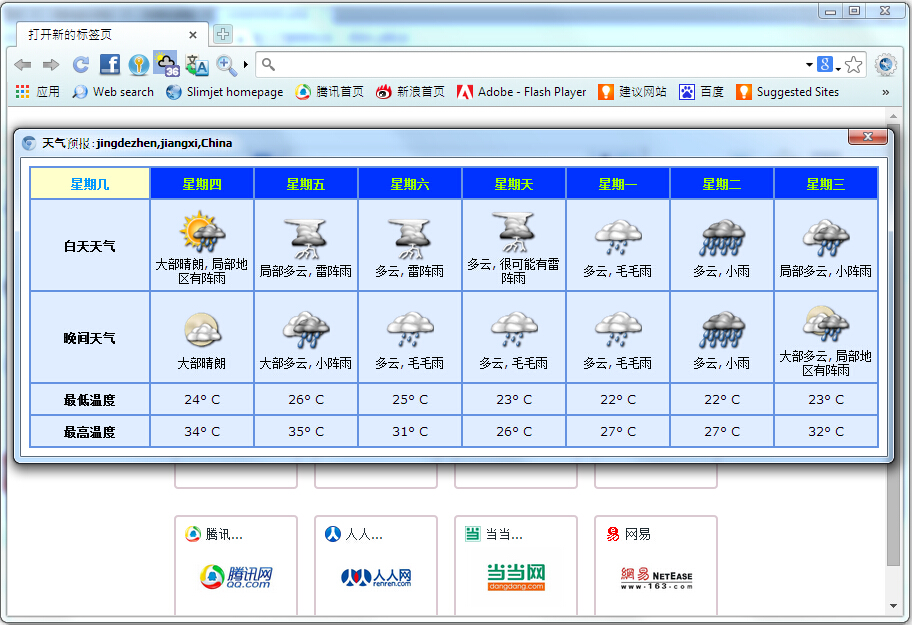Open the Facebook toolbar icon
The image size is (912, 625).
(x=110, y=64)
